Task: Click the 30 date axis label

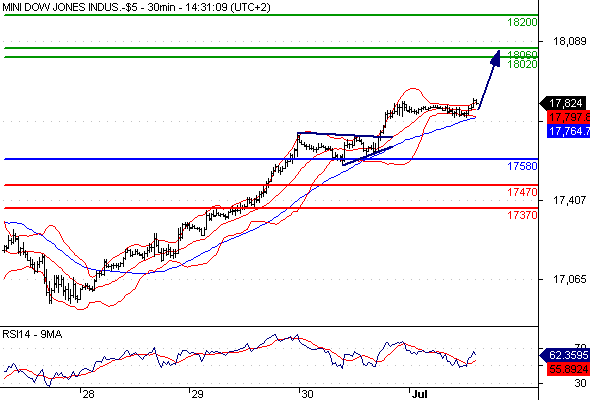Action: pyautogui.click(x=307, y=394)
